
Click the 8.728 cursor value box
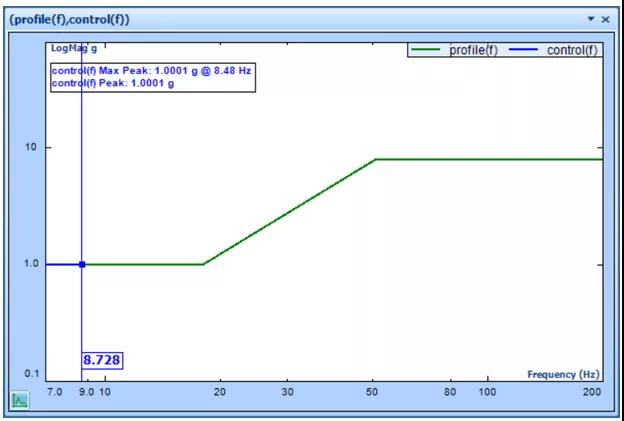pyautogui.click(x=102, y=360)
